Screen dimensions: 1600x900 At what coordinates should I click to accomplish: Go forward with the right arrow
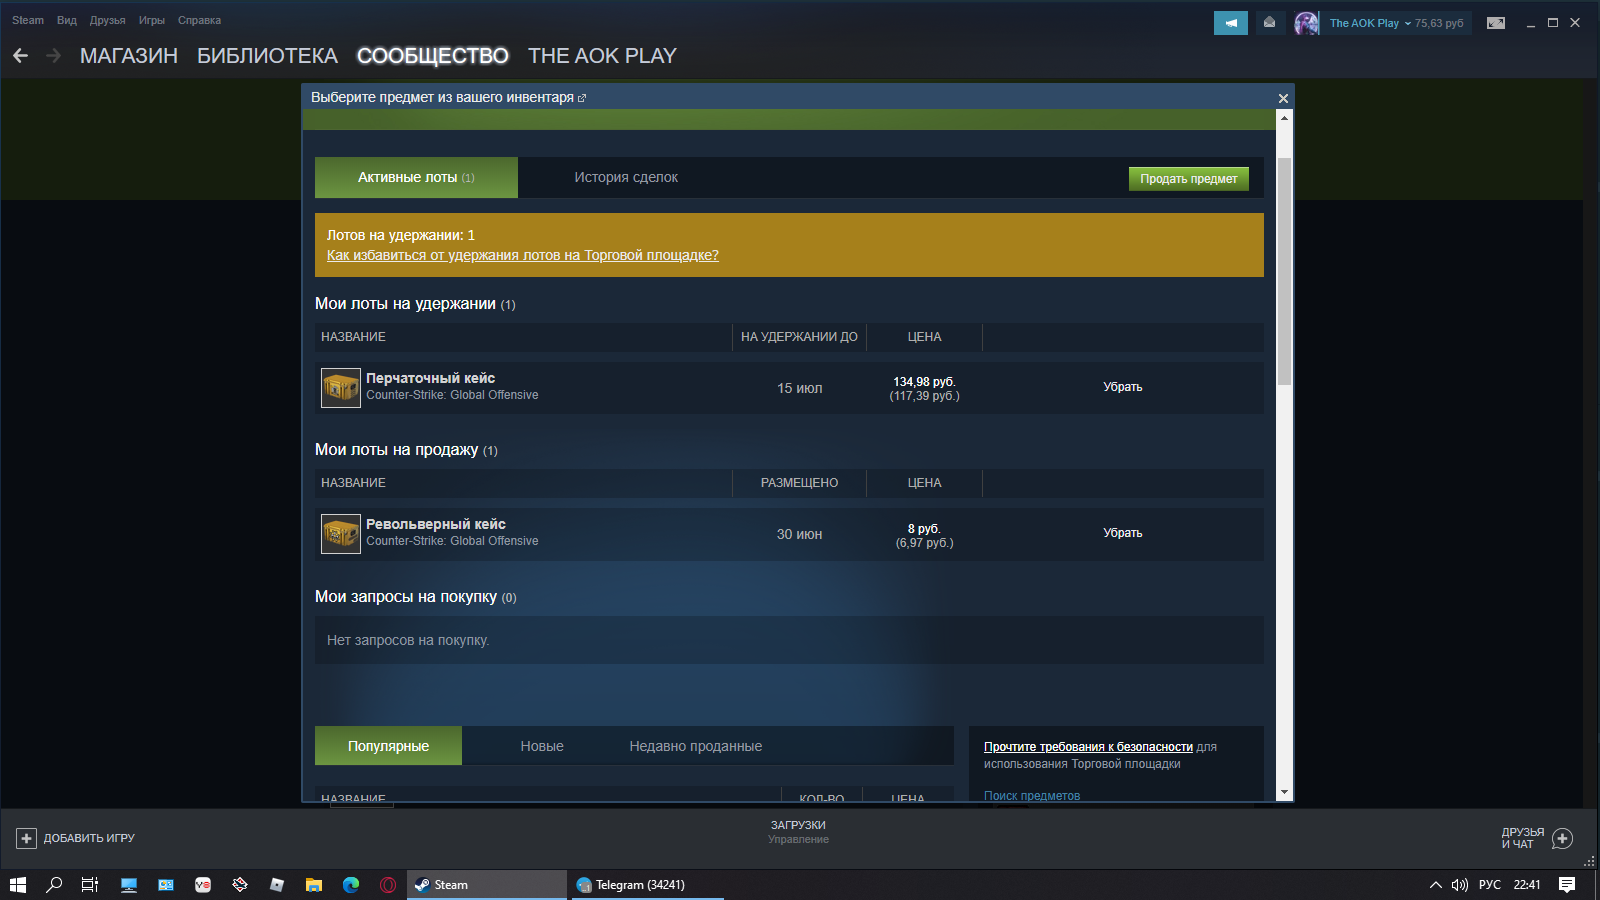[x=54, y=56]
